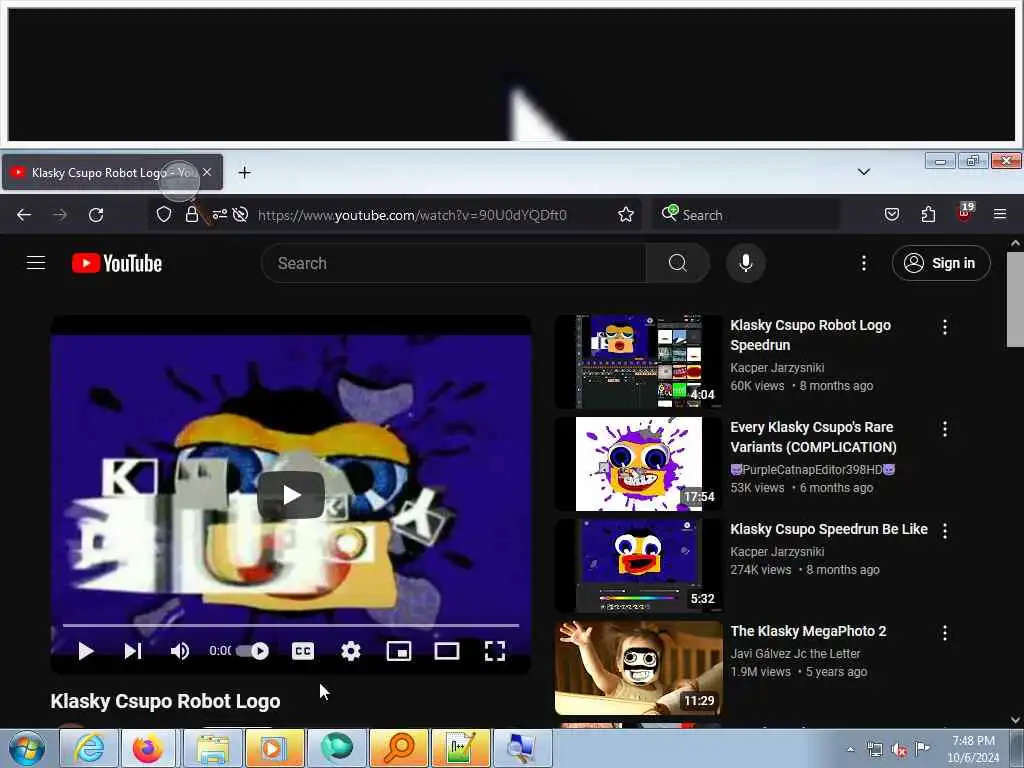Open the Windows Start button
1024x768 pixels.
tap(27, 748)
